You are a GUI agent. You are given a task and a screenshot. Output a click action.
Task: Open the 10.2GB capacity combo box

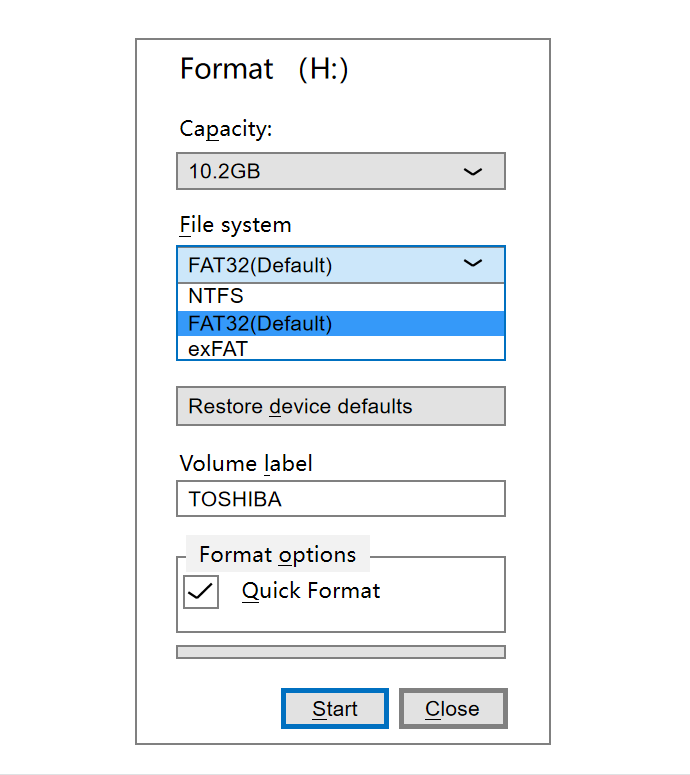tap(341, 171)
